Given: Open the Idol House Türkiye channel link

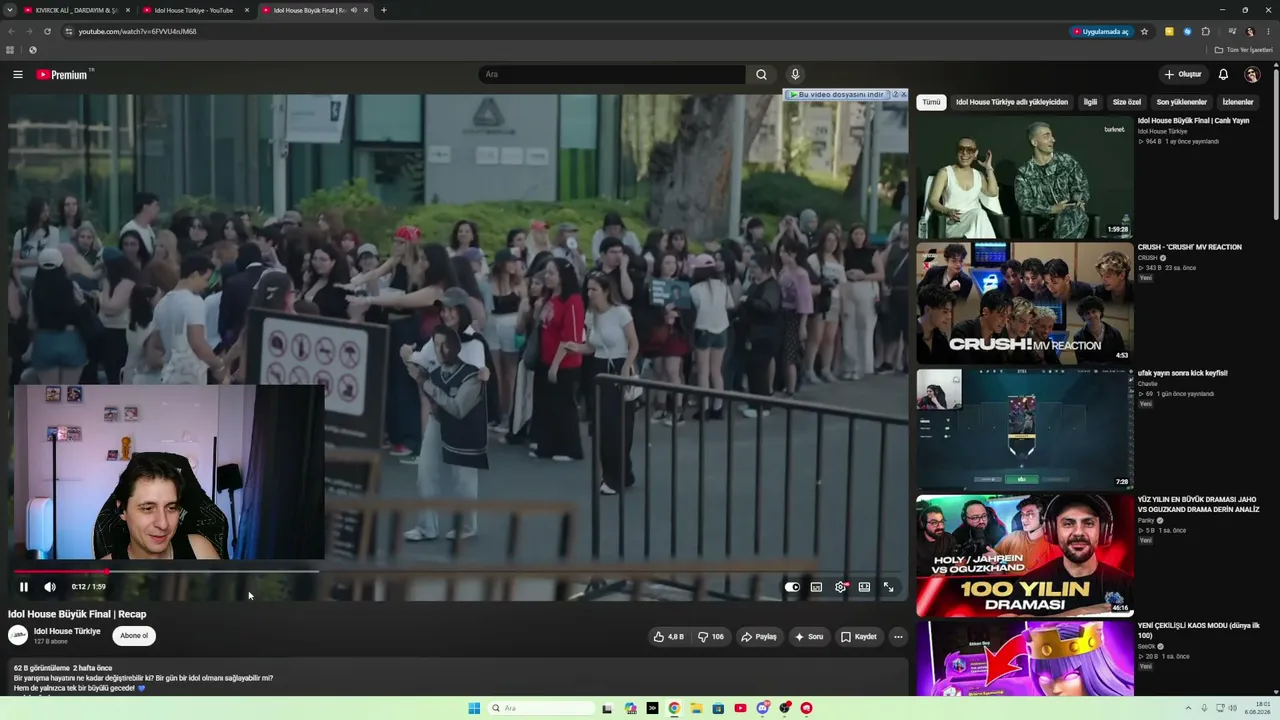Looking at the screenshot, I should pyautogui.click(x=67, y=631).
